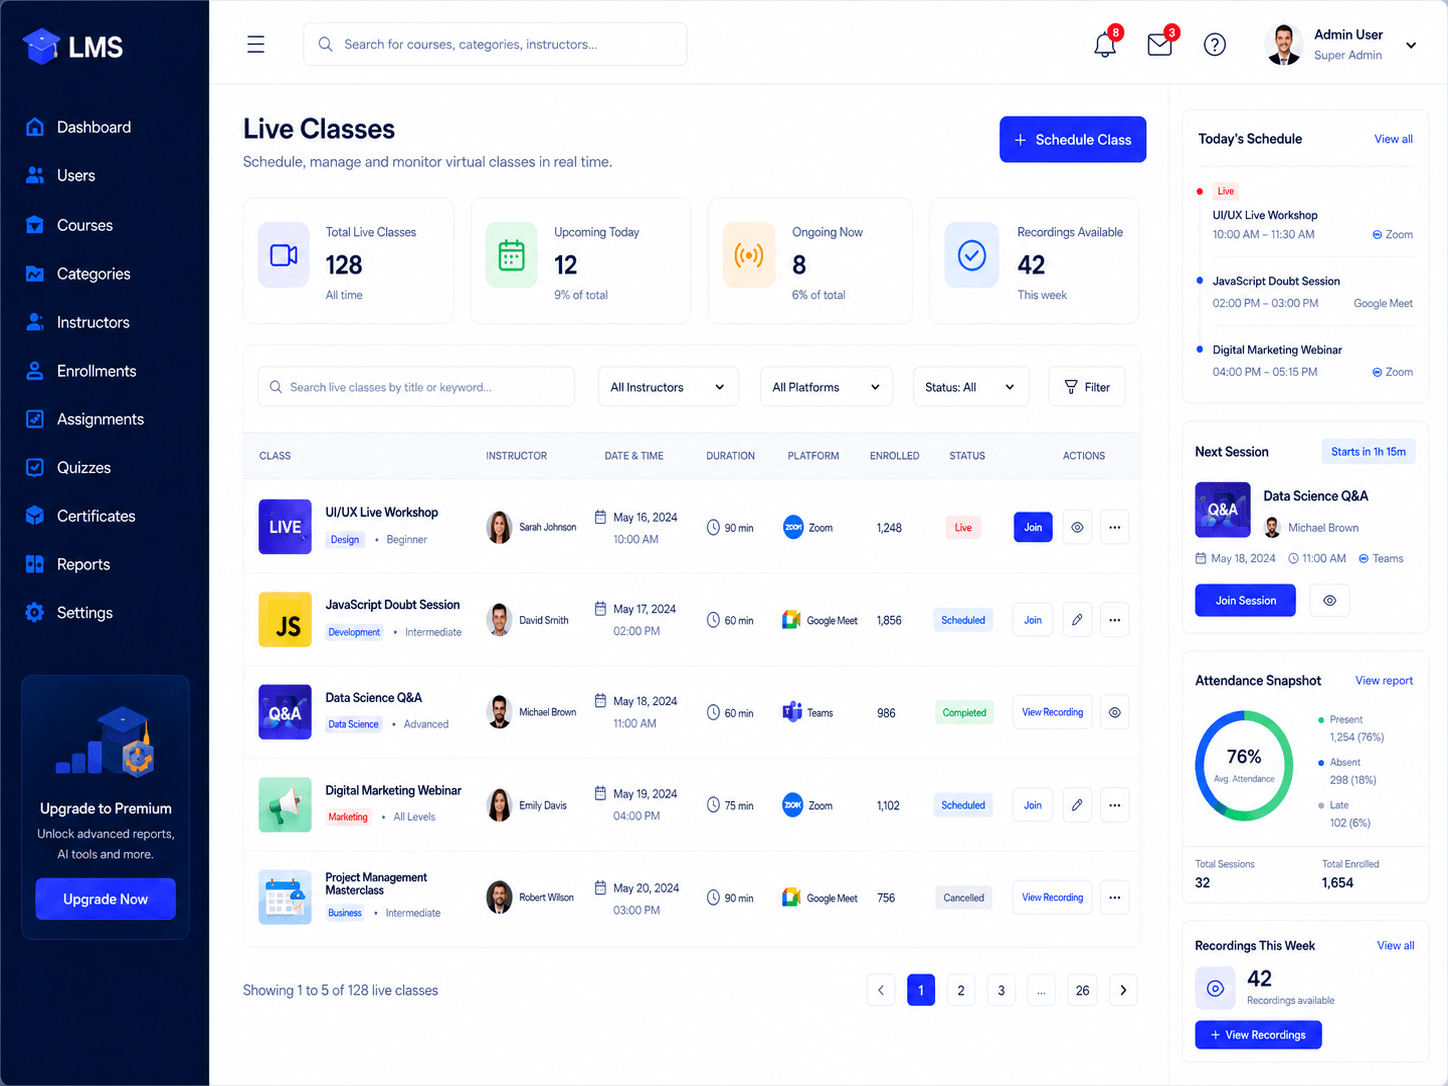Toggle the hamburger sidebar menu
The width and height of the screenshot is (1448, 1086).
pos(256,44)
